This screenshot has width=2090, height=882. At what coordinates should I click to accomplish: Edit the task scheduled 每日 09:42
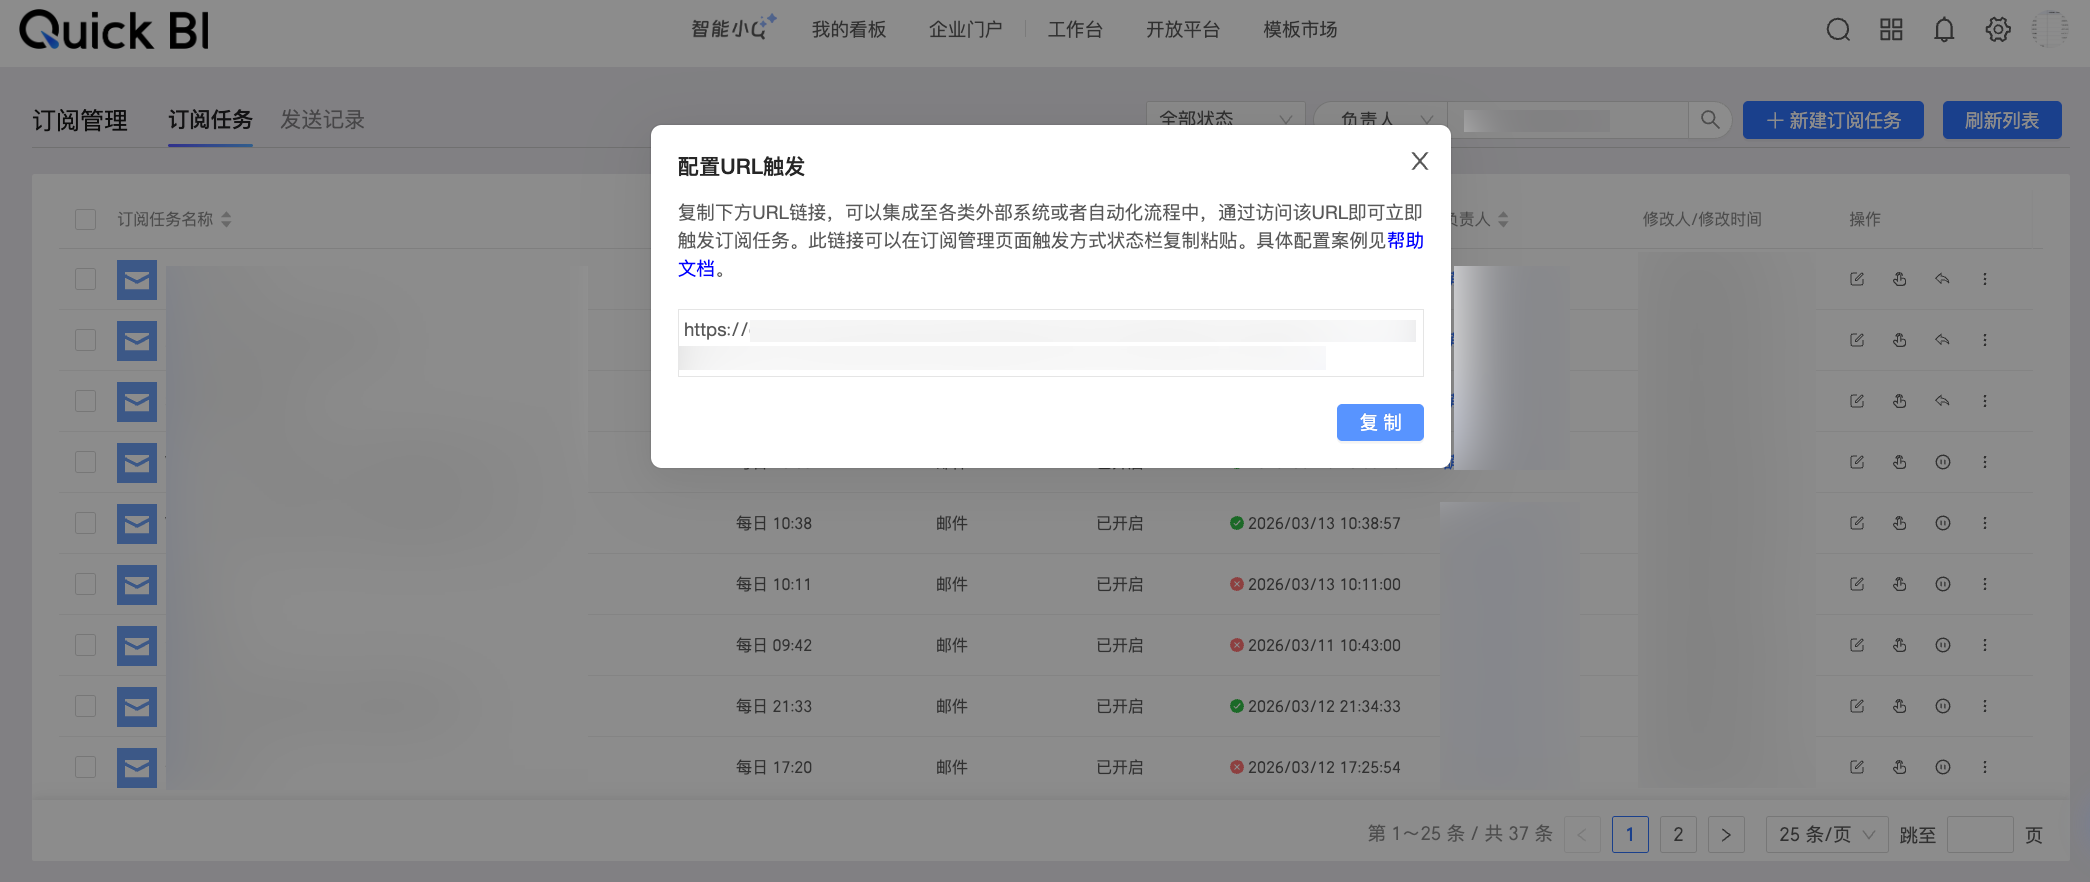[1857, 645]
